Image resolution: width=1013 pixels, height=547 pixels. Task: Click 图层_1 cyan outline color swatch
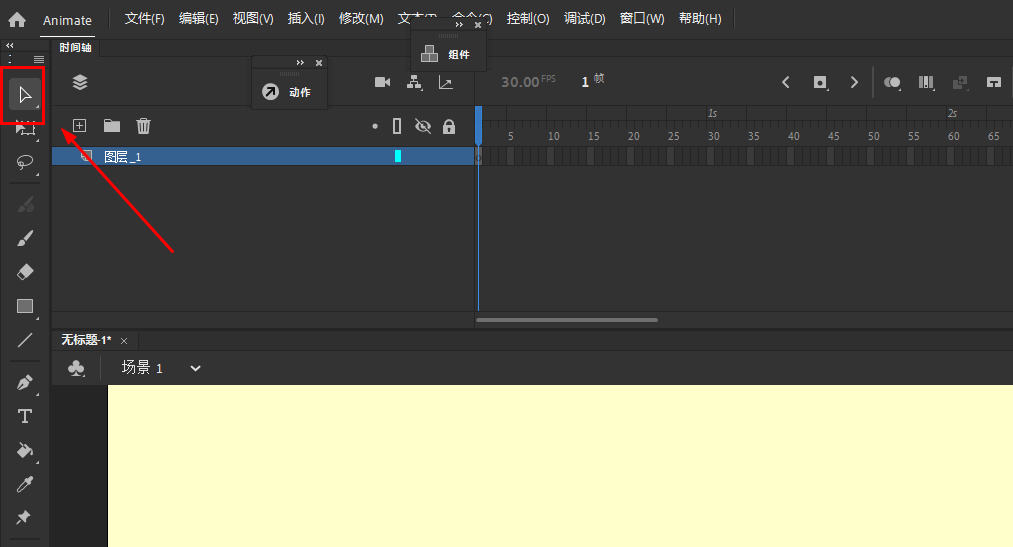click(398, 156)
